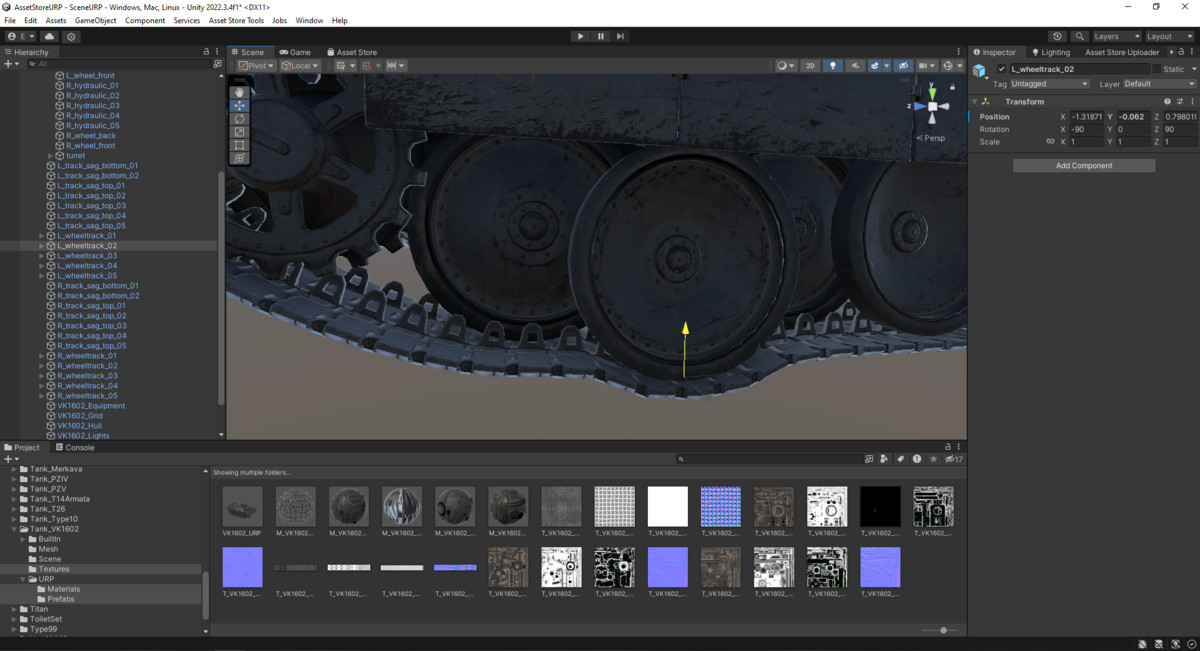Adjust the Project thumbnail size slider

[942, 630]
